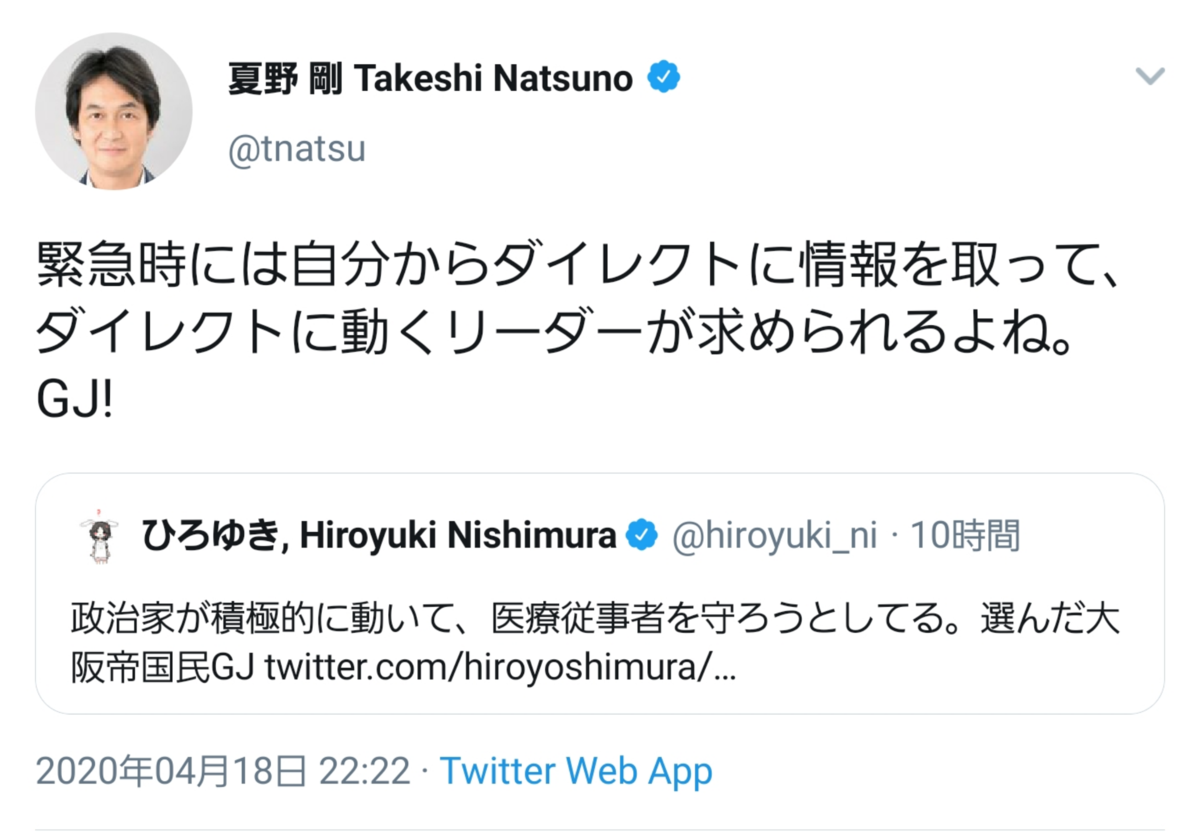Open the @hiroyuki_ni handle
This screenshot has height=832, width=1200.
(x=774, y=537)
